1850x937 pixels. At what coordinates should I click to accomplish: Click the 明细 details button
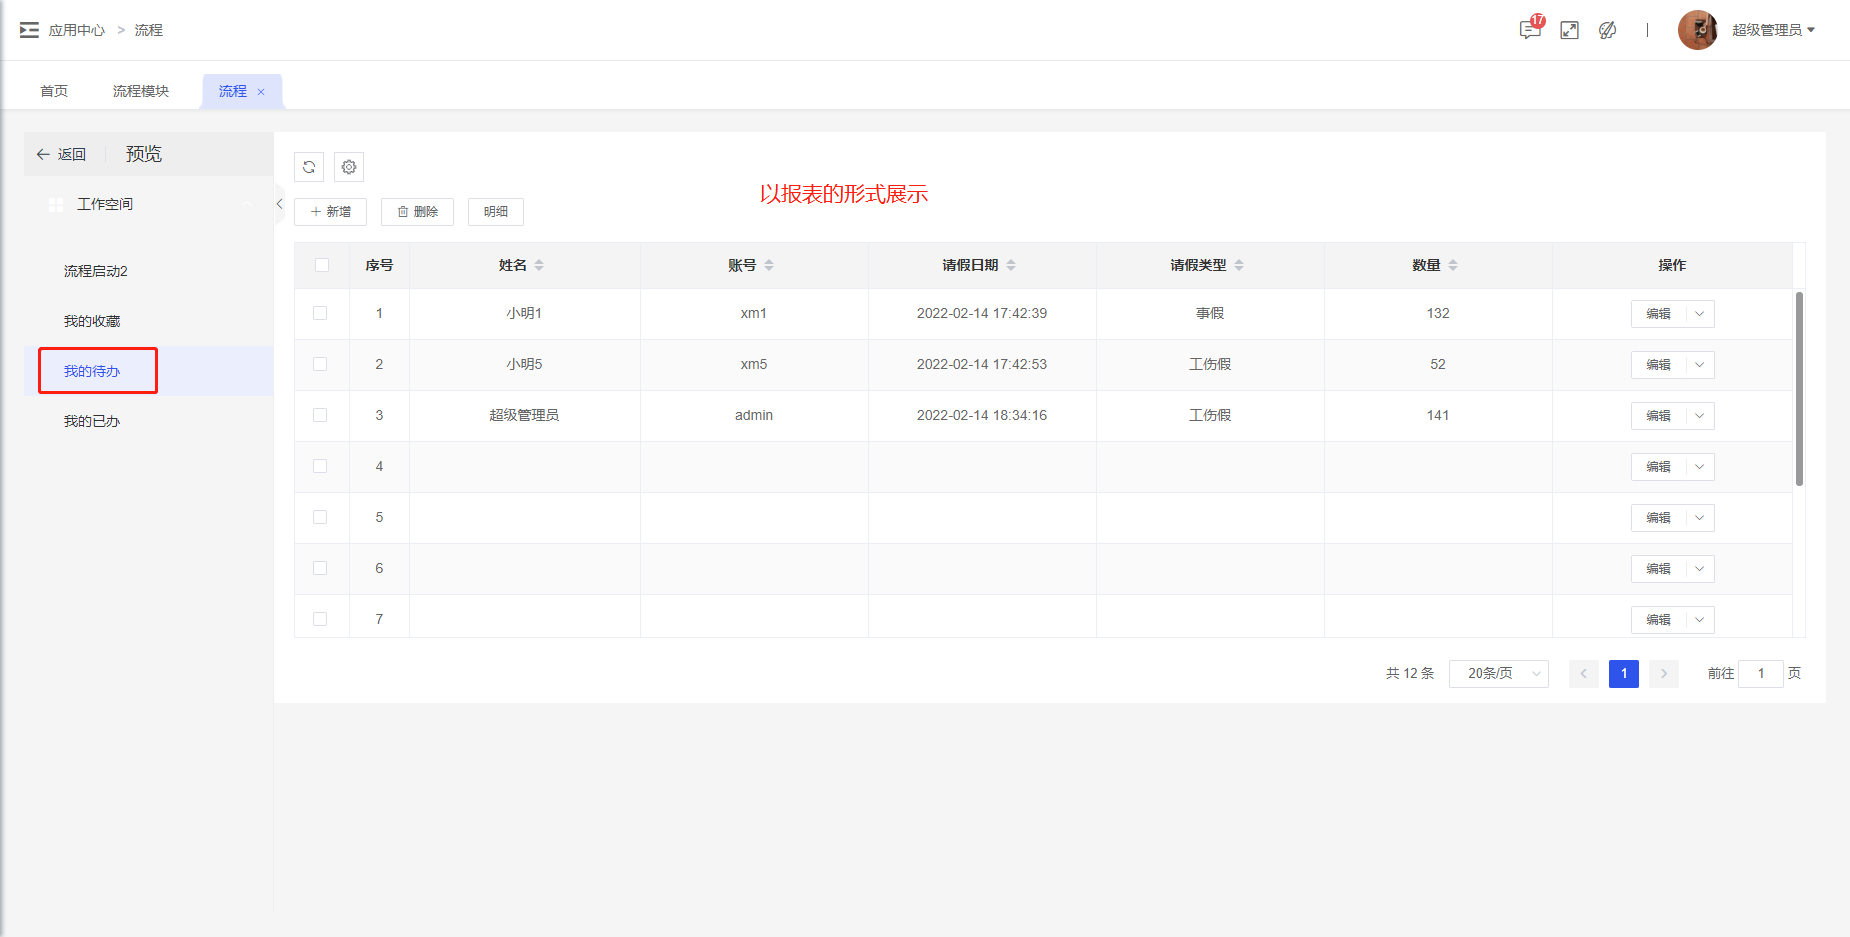point(496,212)
